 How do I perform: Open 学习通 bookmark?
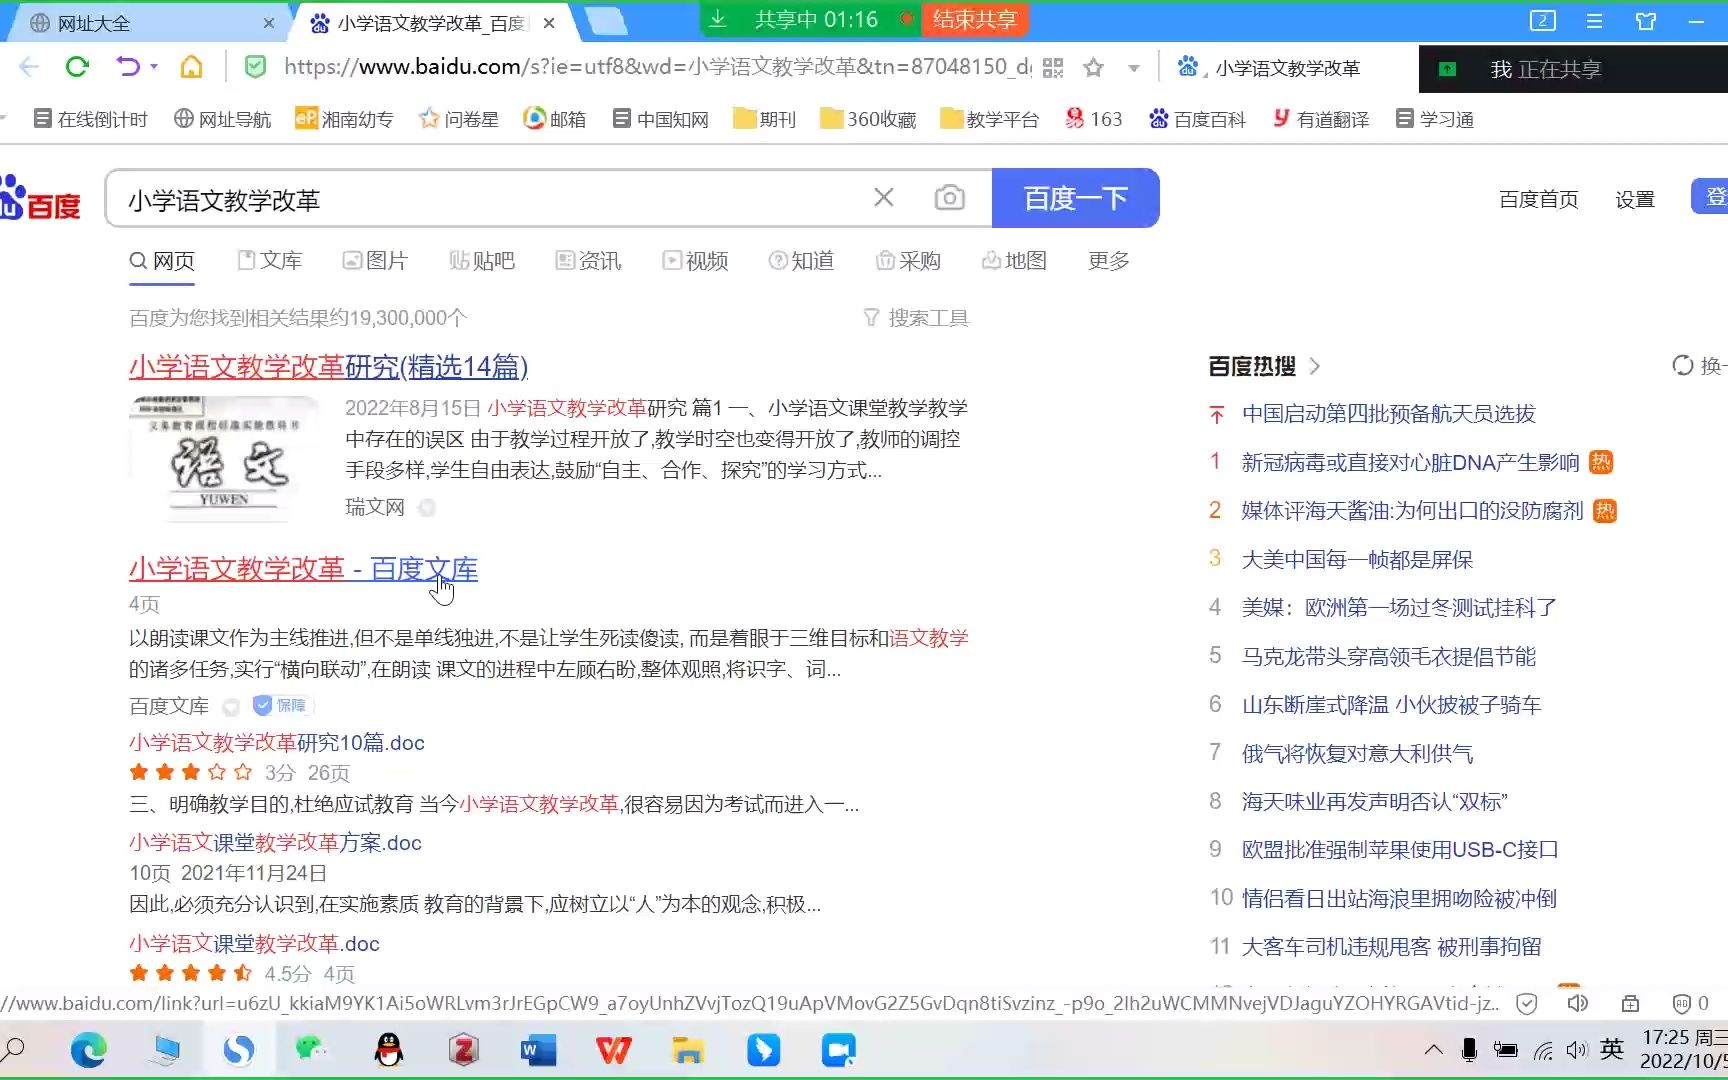pos(1435,119)
